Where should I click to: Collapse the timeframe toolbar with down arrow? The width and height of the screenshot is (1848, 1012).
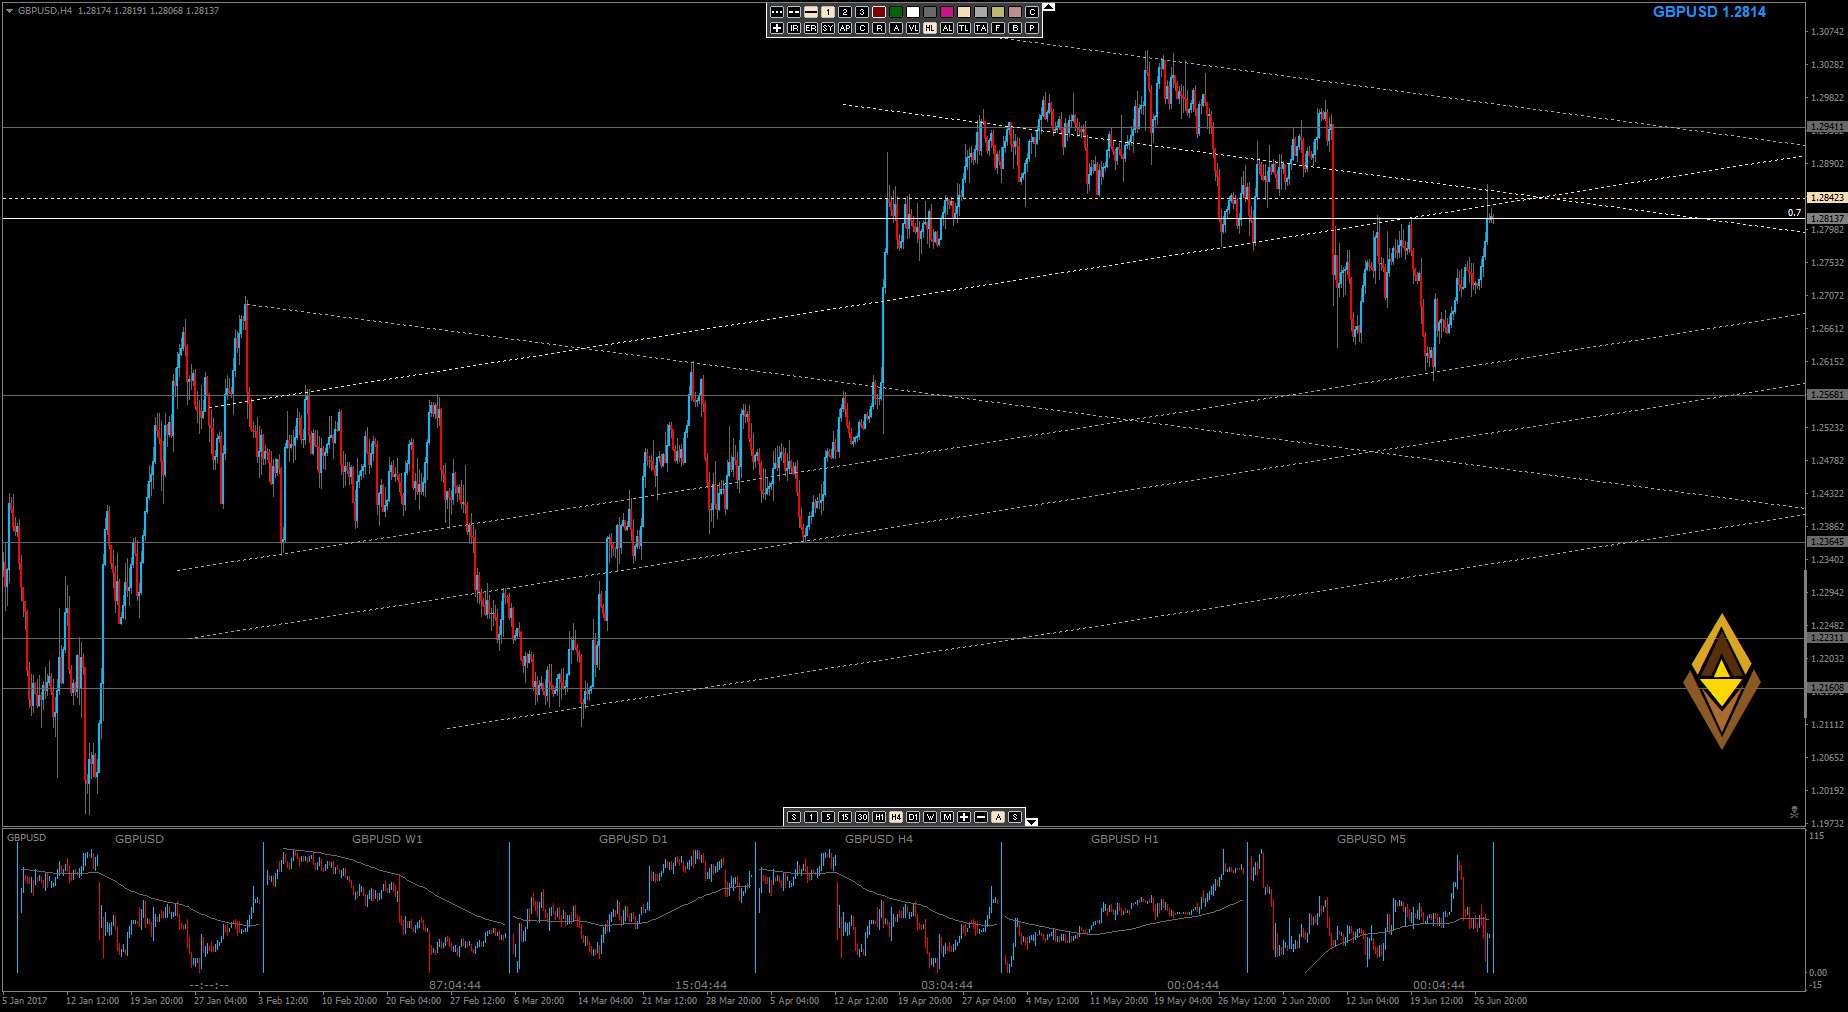[x=1032, y=822]
